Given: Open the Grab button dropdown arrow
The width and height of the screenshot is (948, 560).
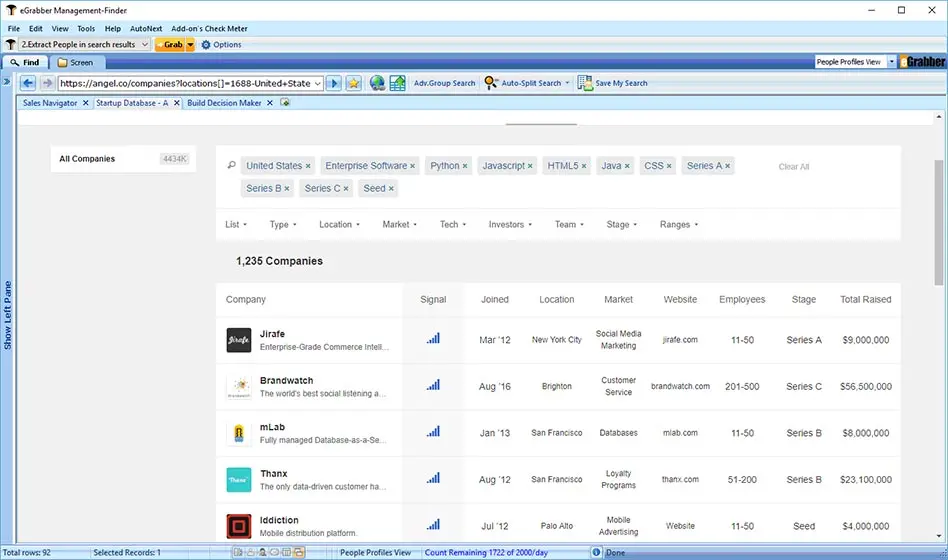Looking at the screenshot, I should (190, 45).
